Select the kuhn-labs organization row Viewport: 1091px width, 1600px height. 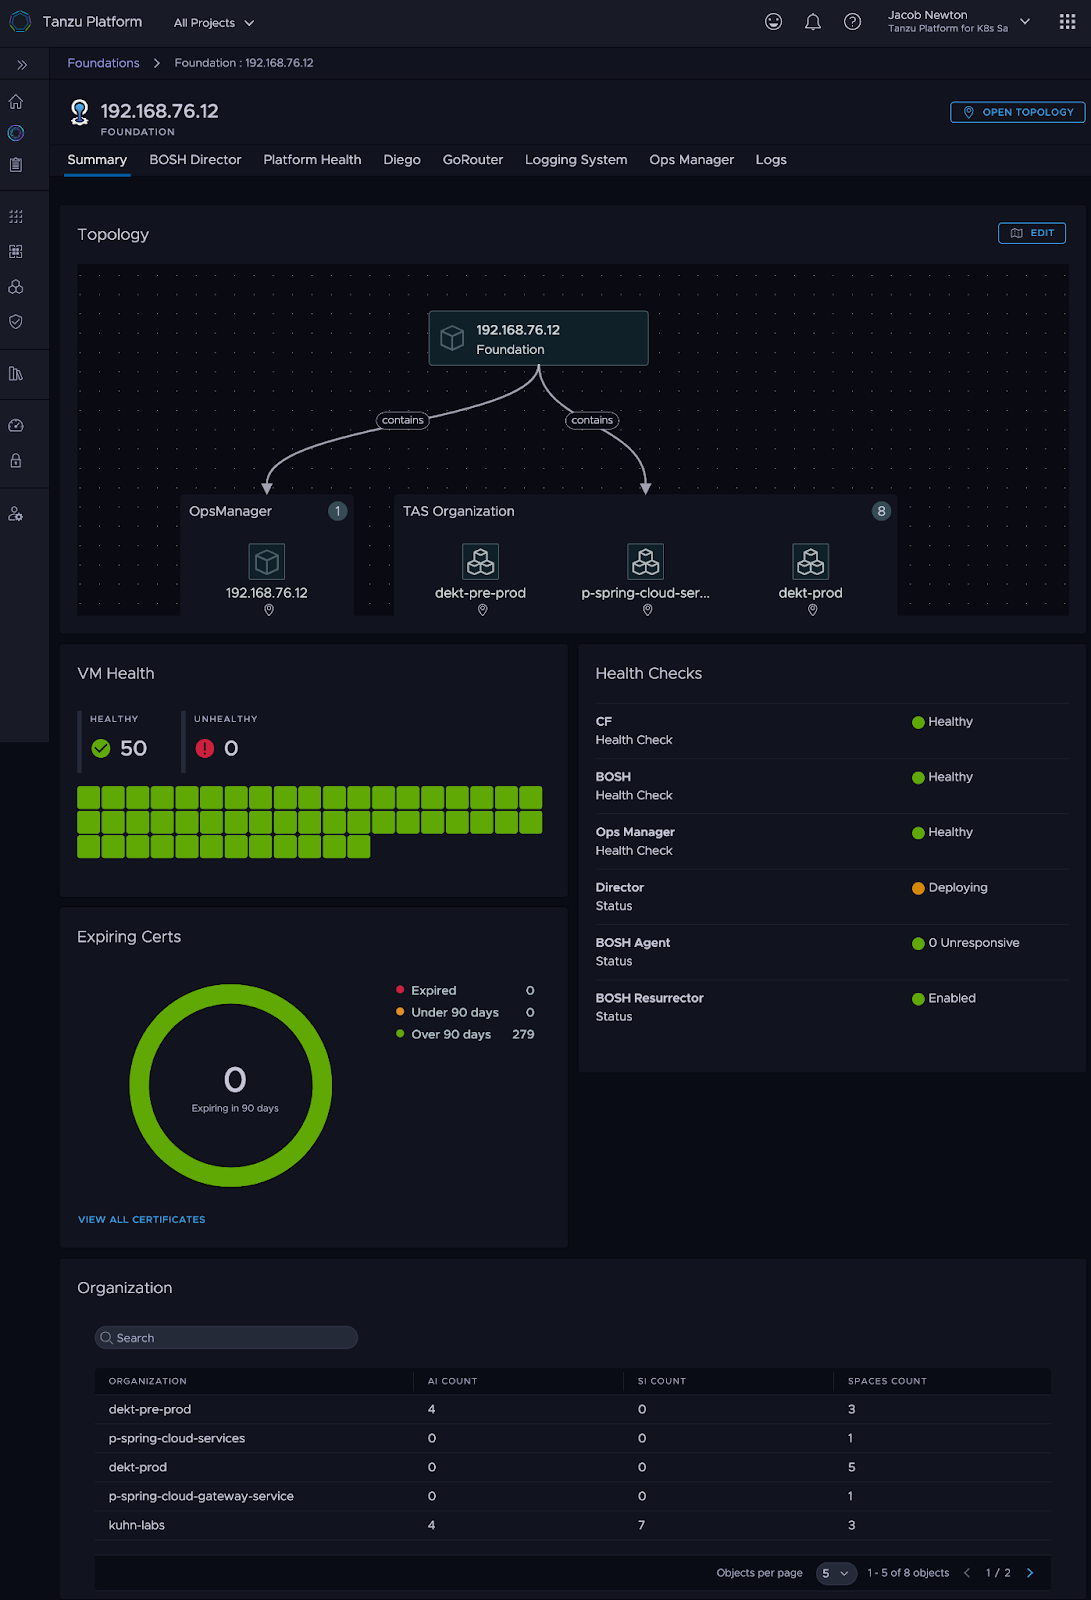click(x=573, y=1525)
